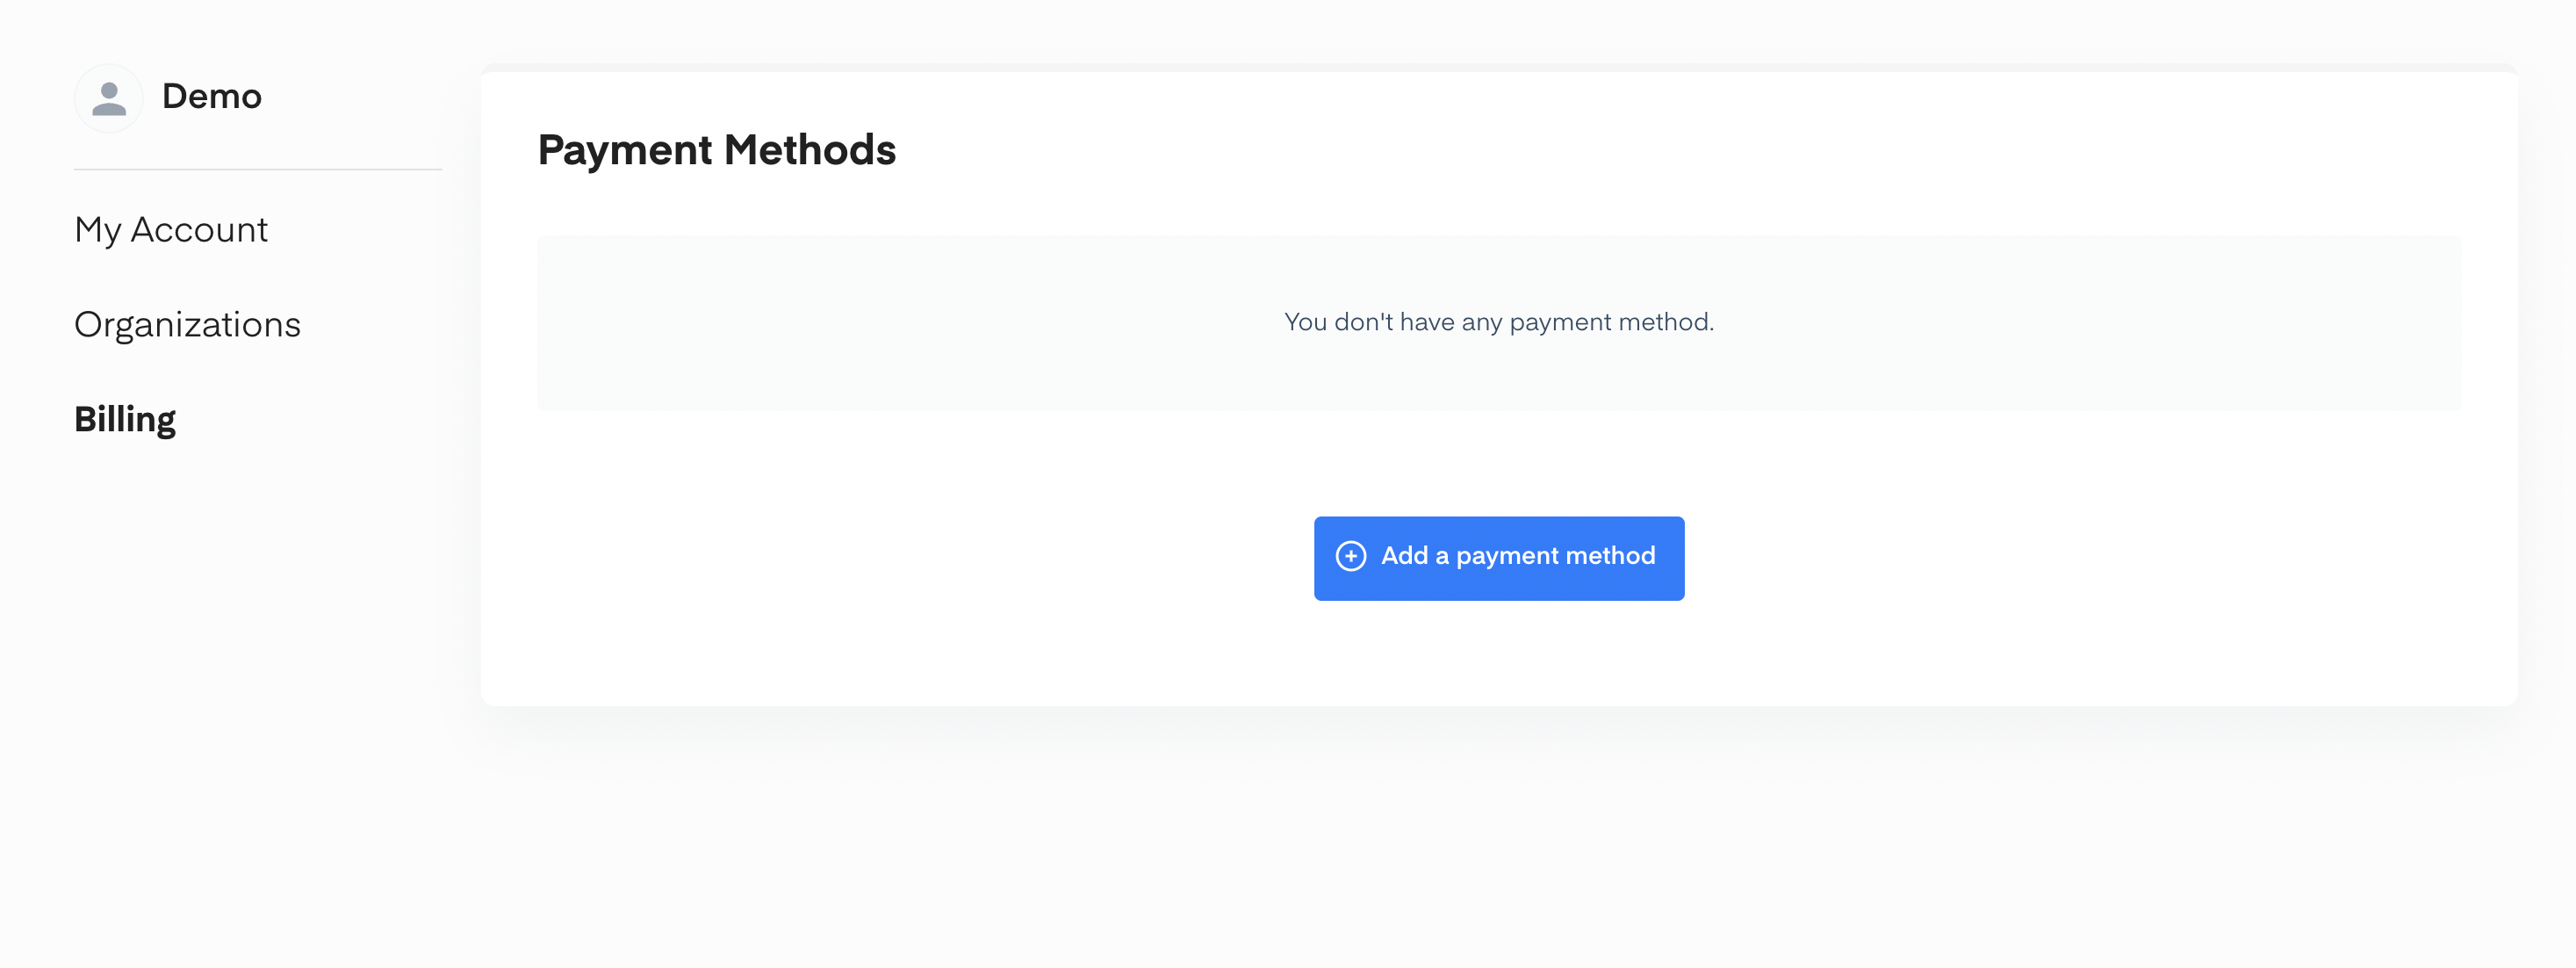Go to Organizations in the sidebar
Image resolution: width=2576 pixels, height=968 pixels.
(187, 324)
